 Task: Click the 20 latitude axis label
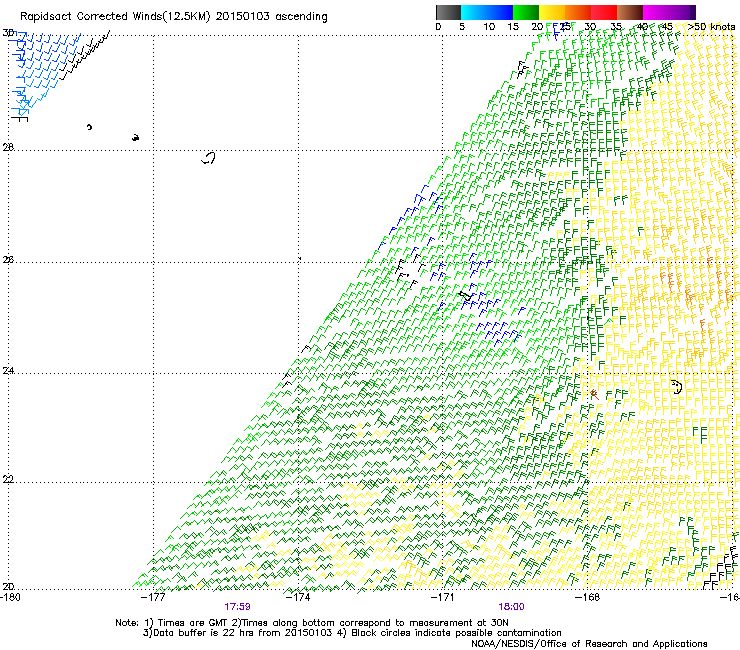[8, 586]
